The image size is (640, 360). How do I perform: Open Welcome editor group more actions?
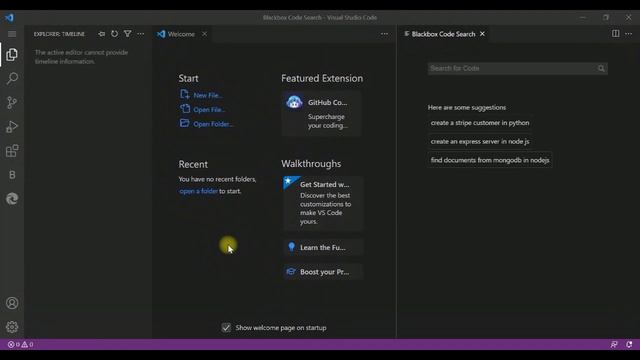click(384, 34)
